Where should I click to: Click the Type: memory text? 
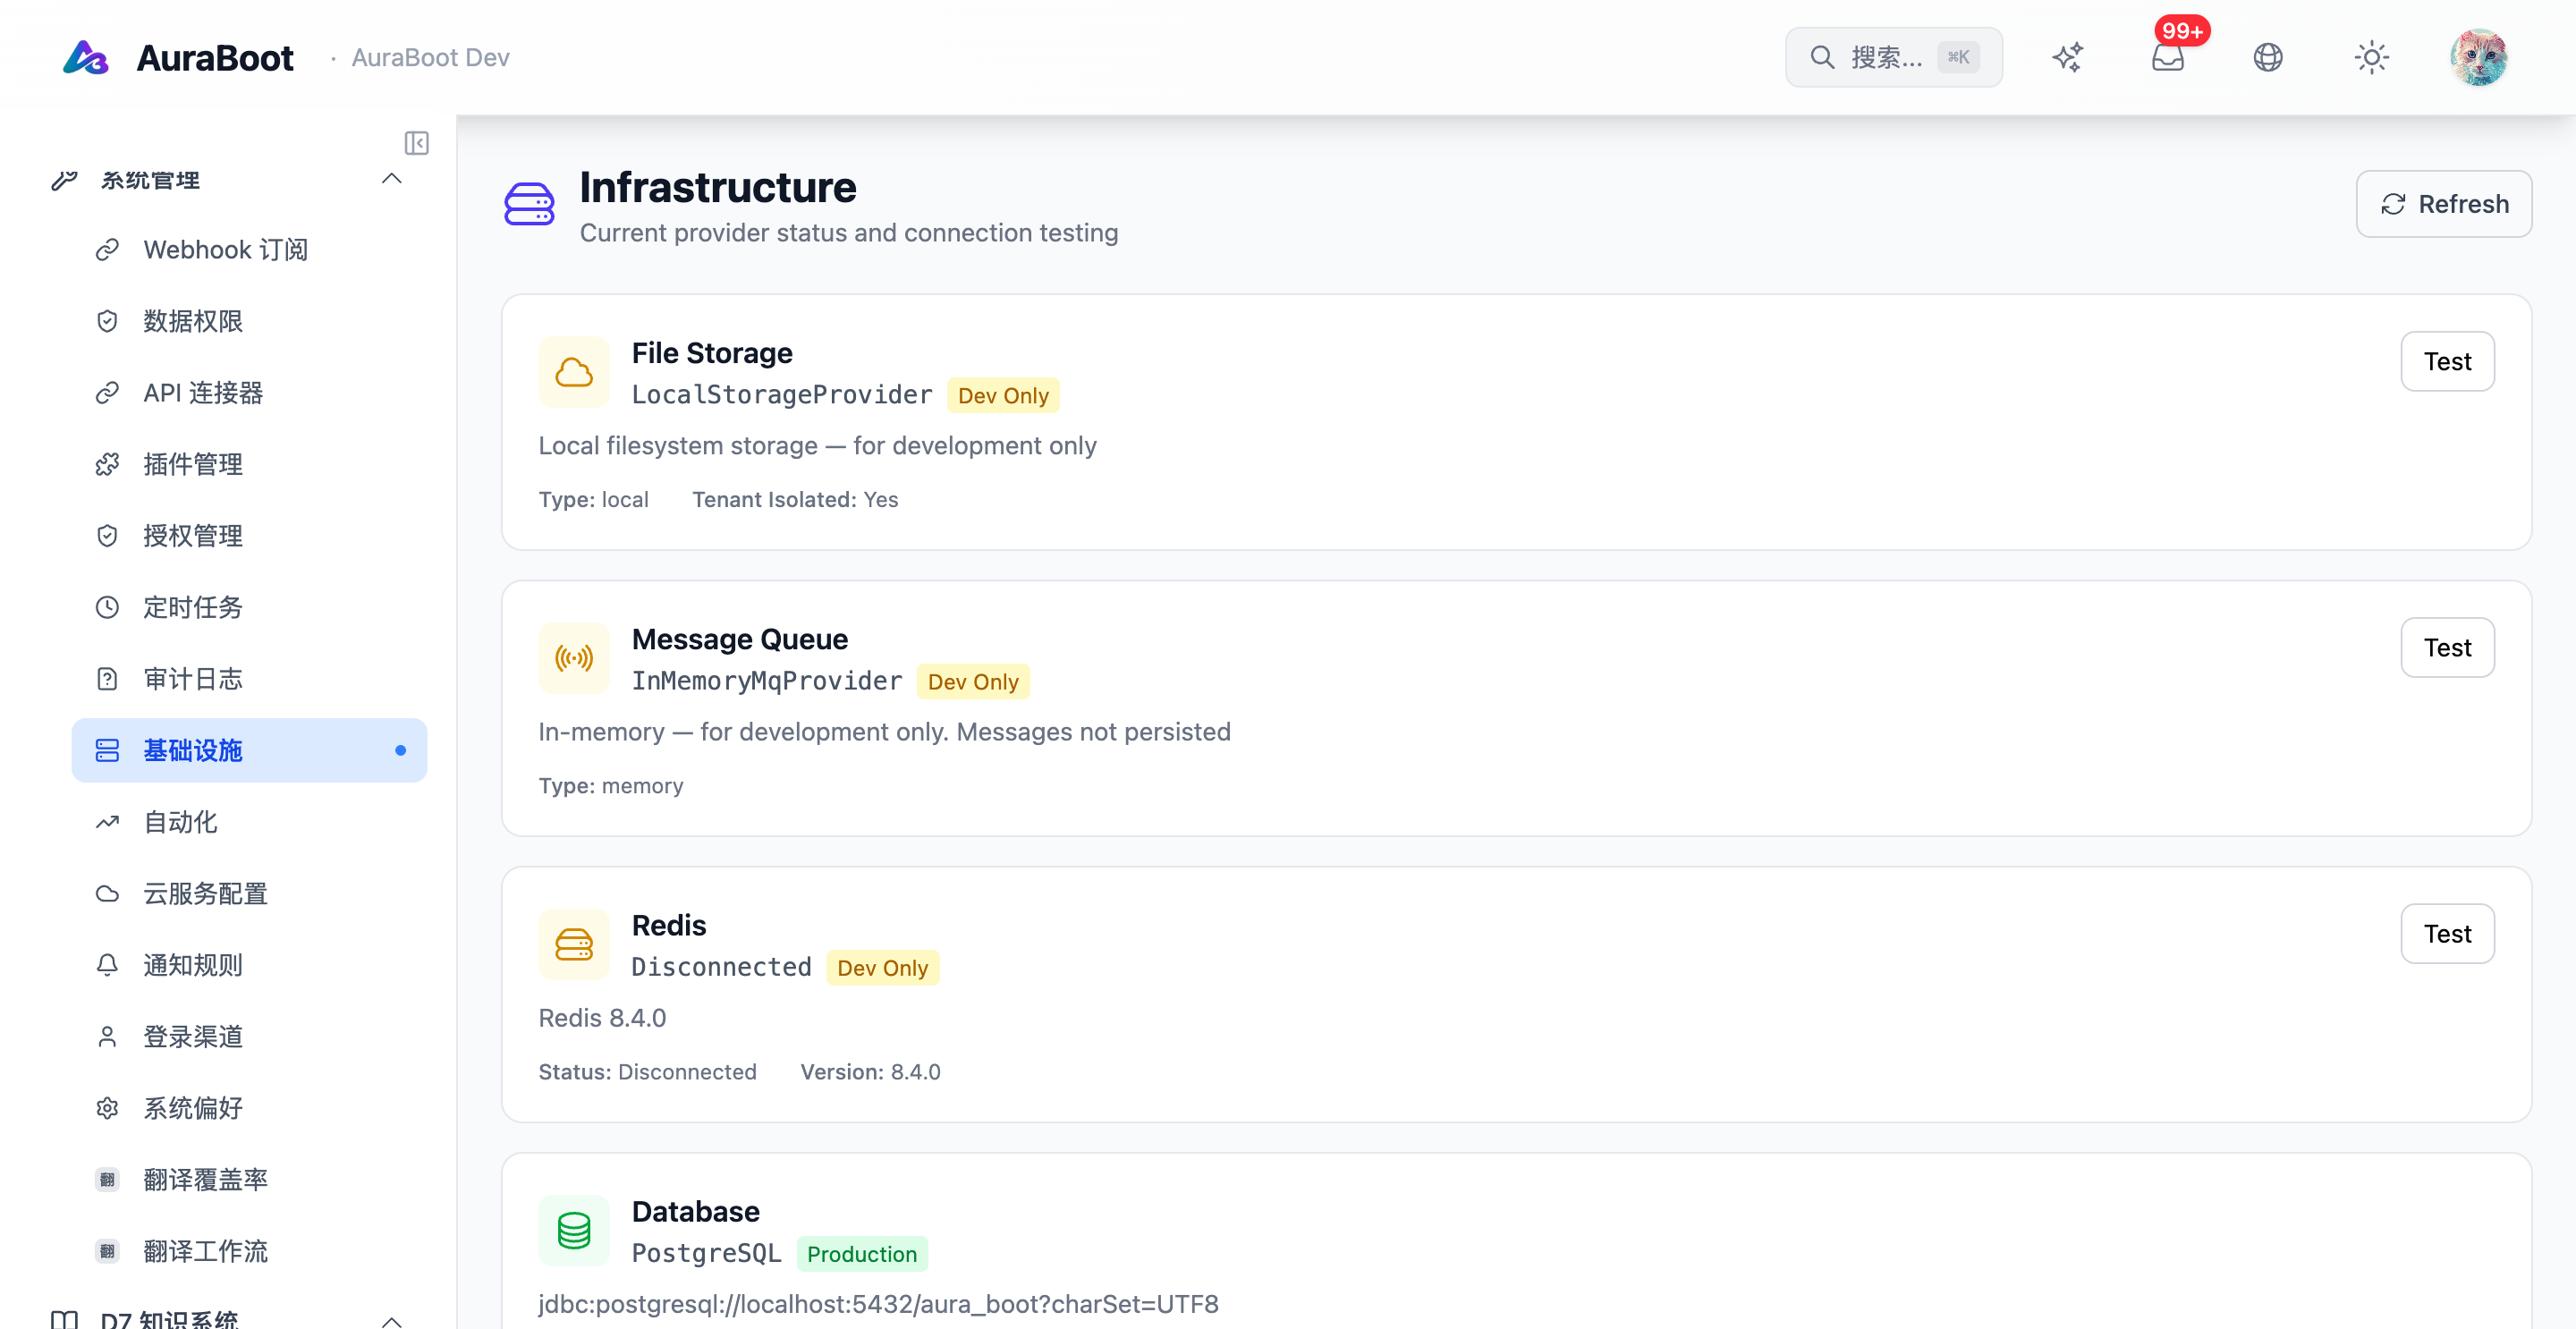coord(611,785)
